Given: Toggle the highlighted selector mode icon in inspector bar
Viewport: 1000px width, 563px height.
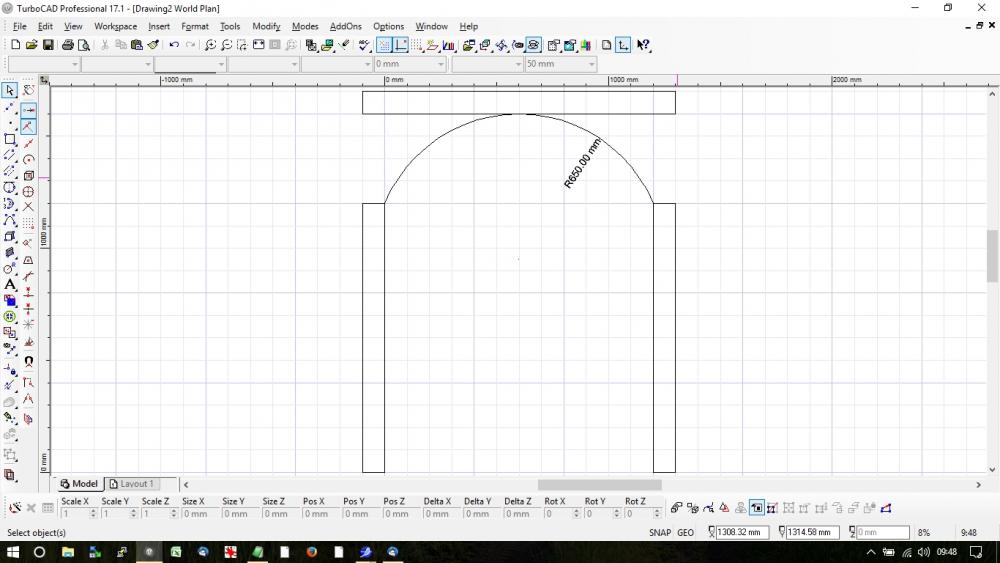Looking at the screenshot, I should (x=756, y=508).
